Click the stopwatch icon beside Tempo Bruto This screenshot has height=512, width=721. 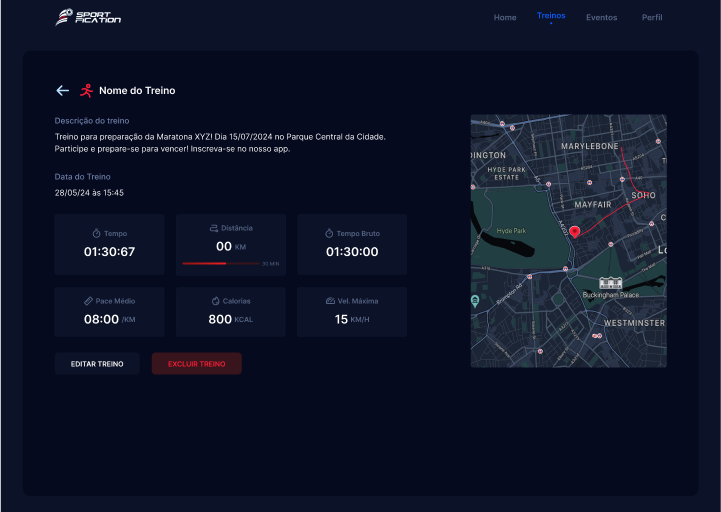pyautogui.click(x=329, y=233)
